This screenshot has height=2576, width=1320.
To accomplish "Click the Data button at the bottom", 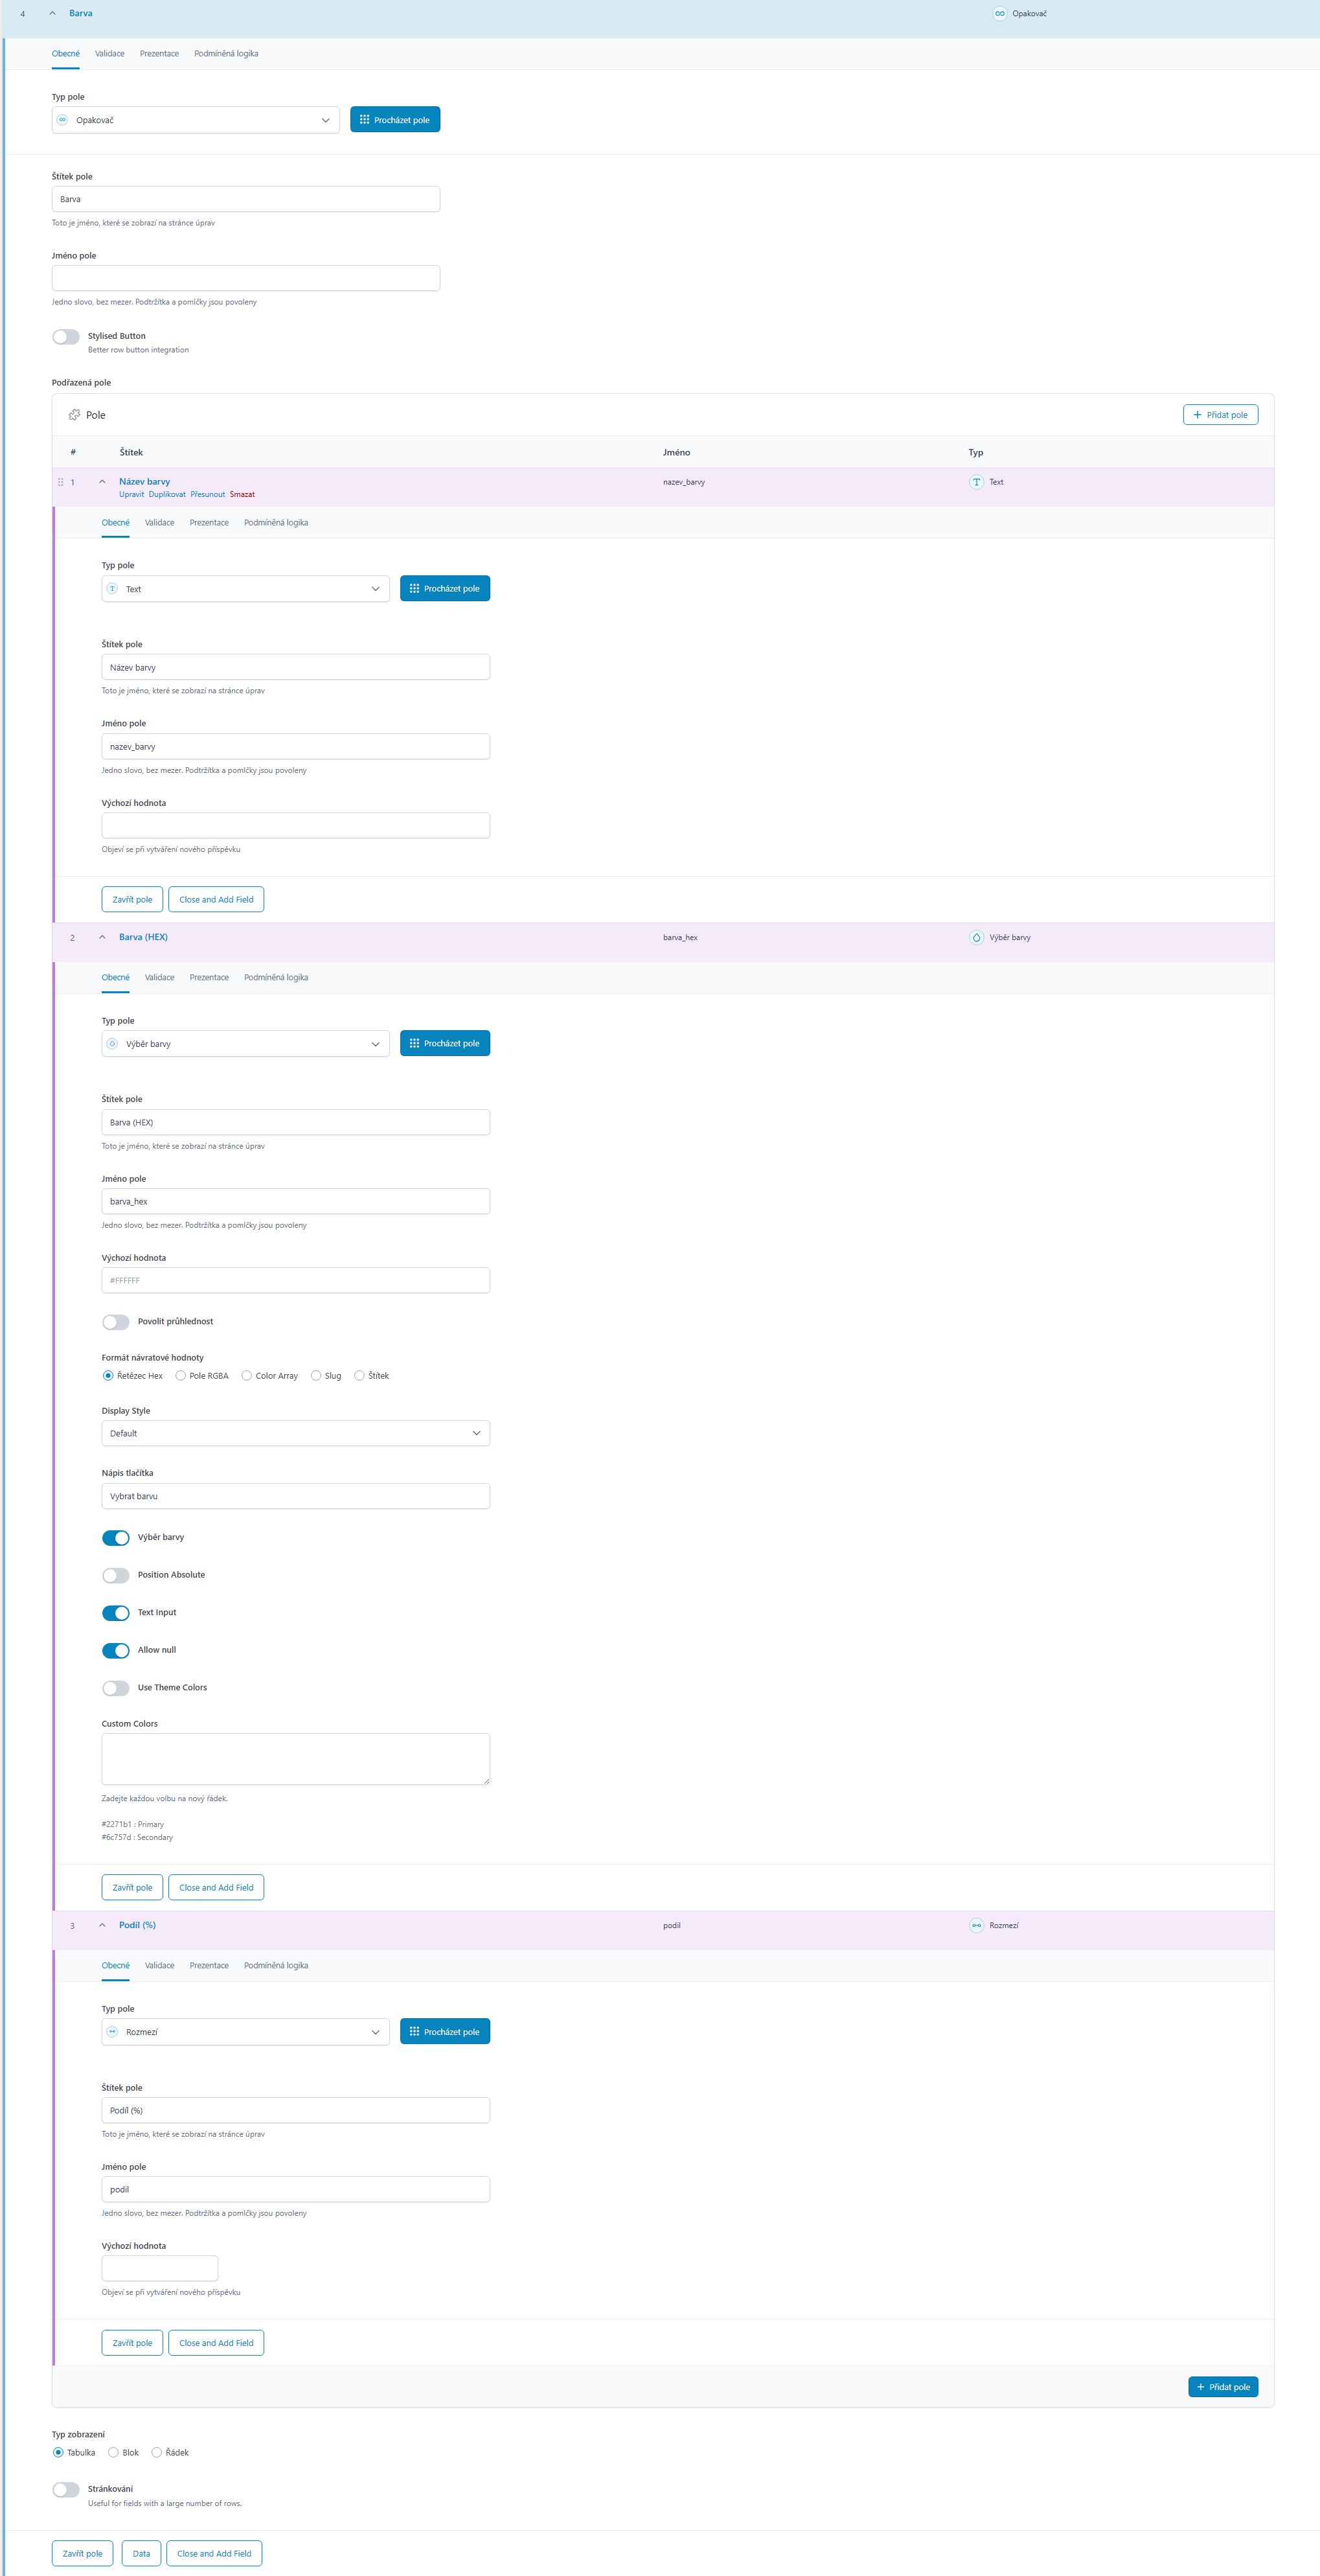I will (x=141, y=2553).
